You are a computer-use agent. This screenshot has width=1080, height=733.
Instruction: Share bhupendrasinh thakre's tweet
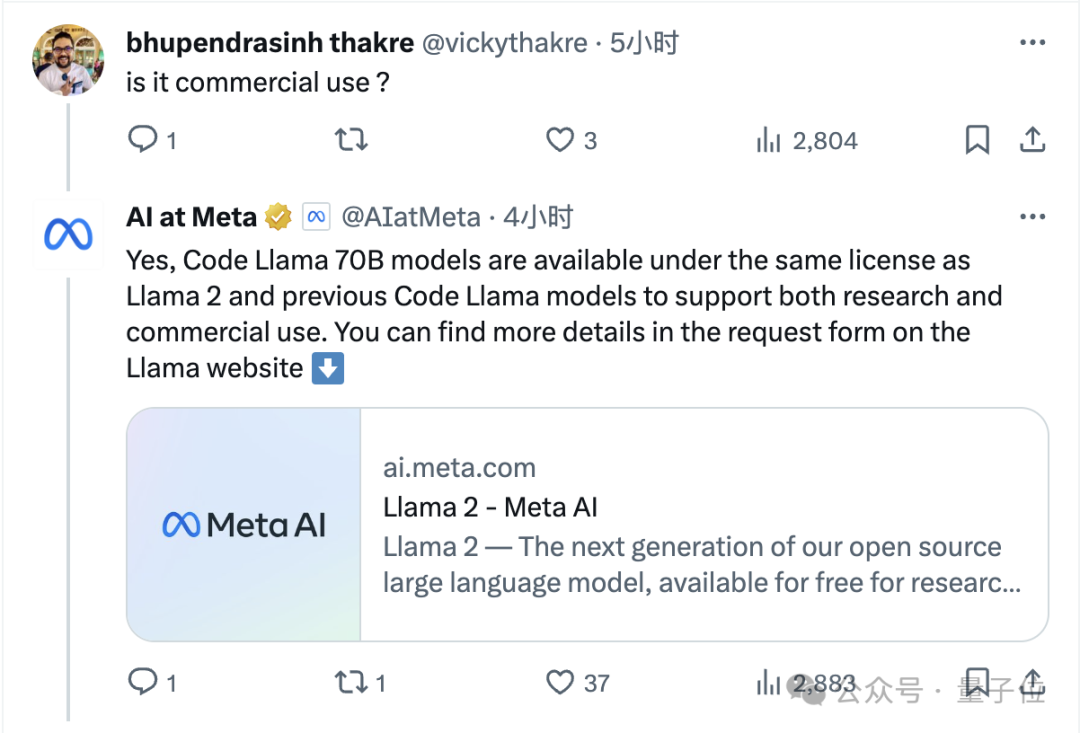(1032, 140)
